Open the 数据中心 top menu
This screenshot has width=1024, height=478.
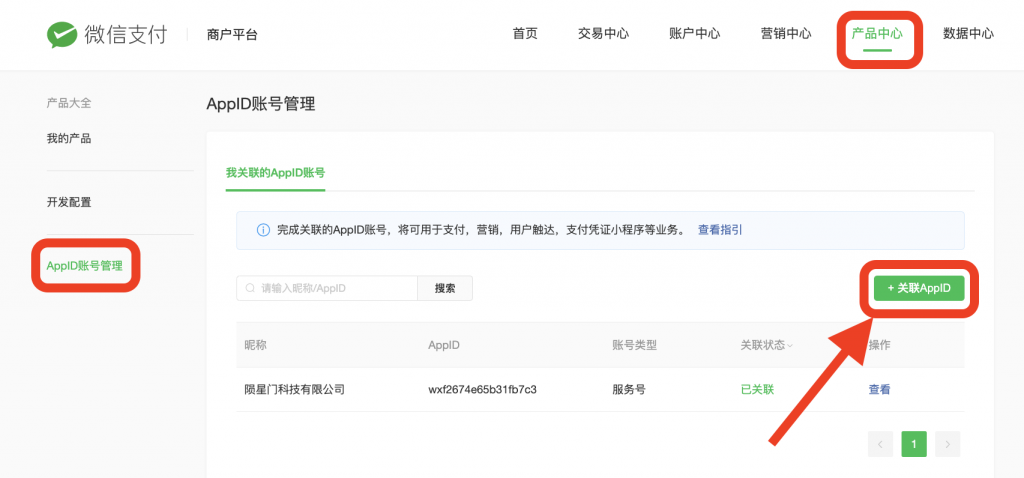click(x=968, y=34)
